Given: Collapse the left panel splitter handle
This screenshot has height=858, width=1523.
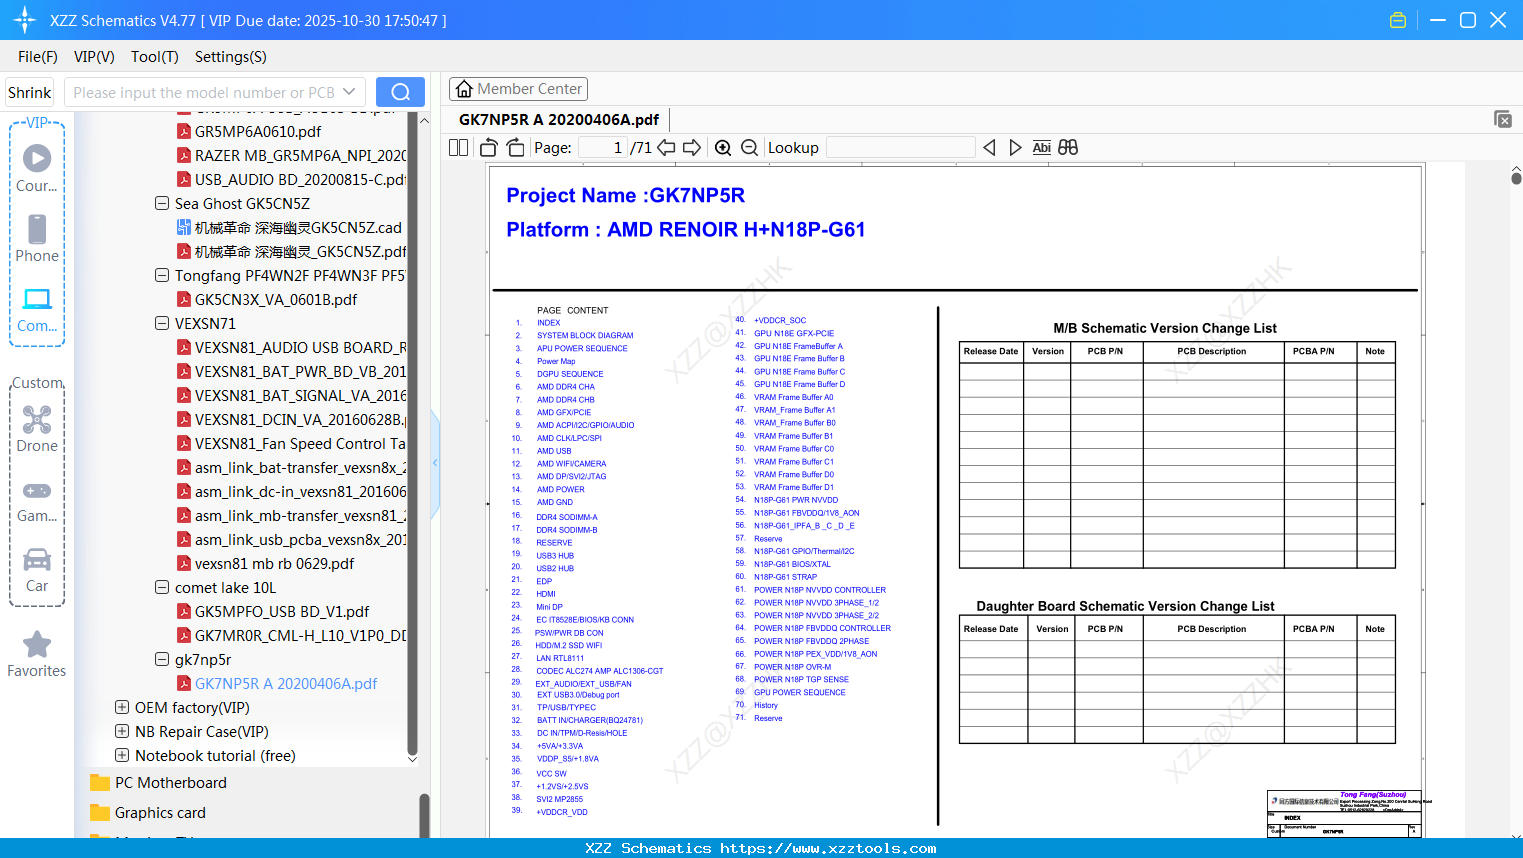Looking at the screenshot, I should coord(435,463).
